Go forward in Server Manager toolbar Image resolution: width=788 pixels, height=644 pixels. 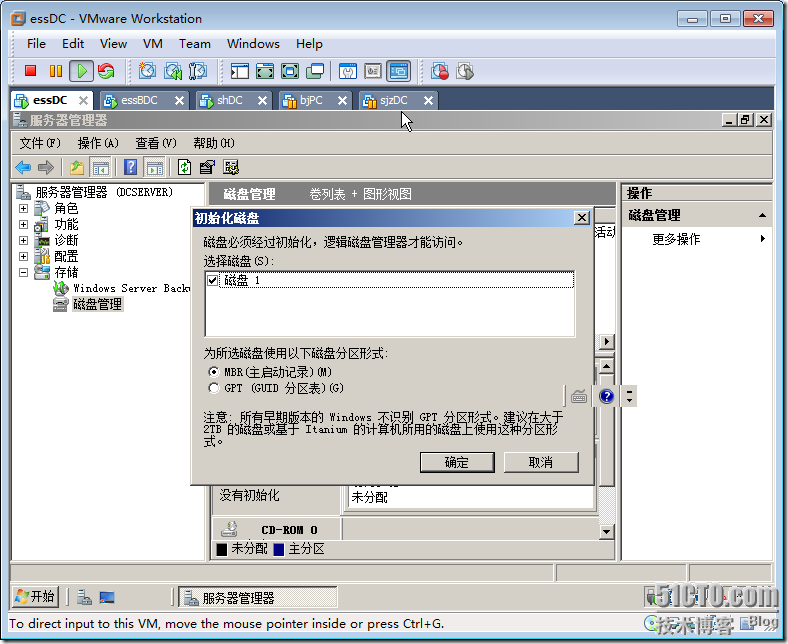46,167
